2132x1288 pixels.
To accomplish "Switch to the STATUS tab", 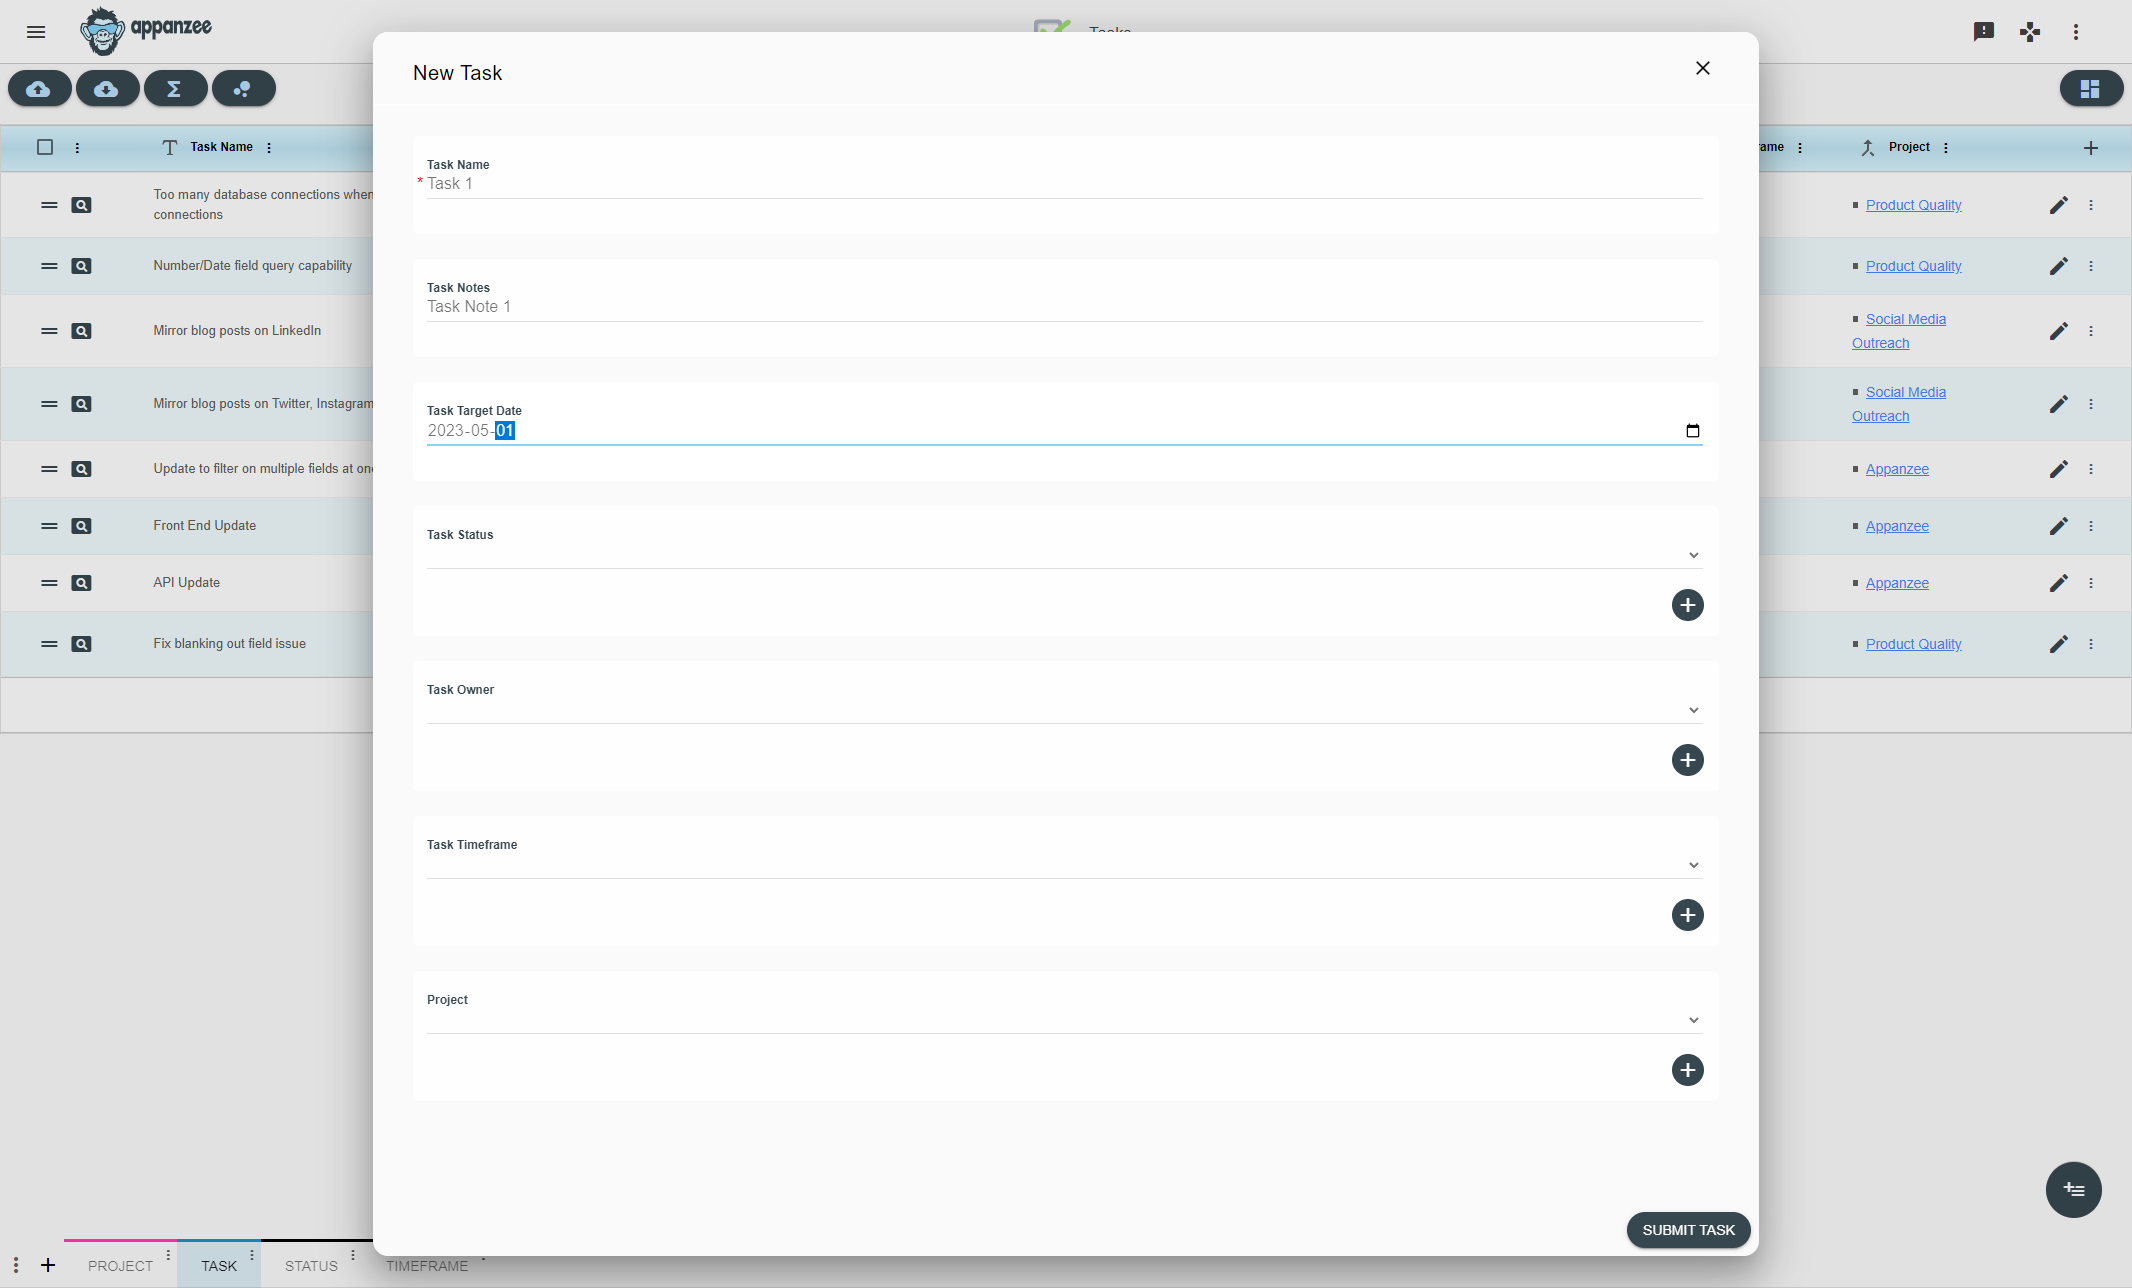I will (311, 1266).
